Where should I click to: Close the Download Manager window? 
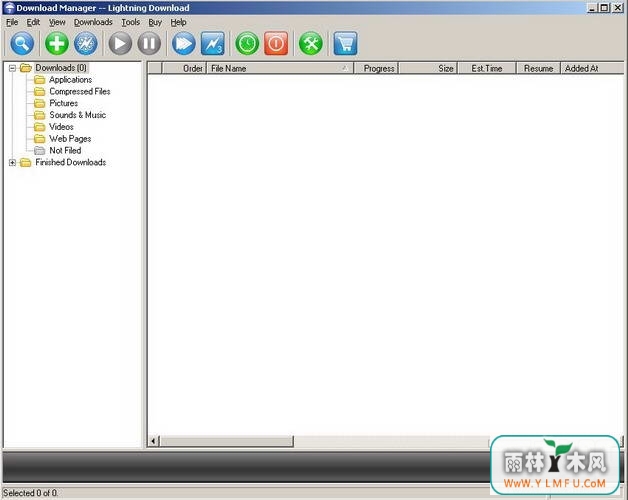click(x=618, y=8)
